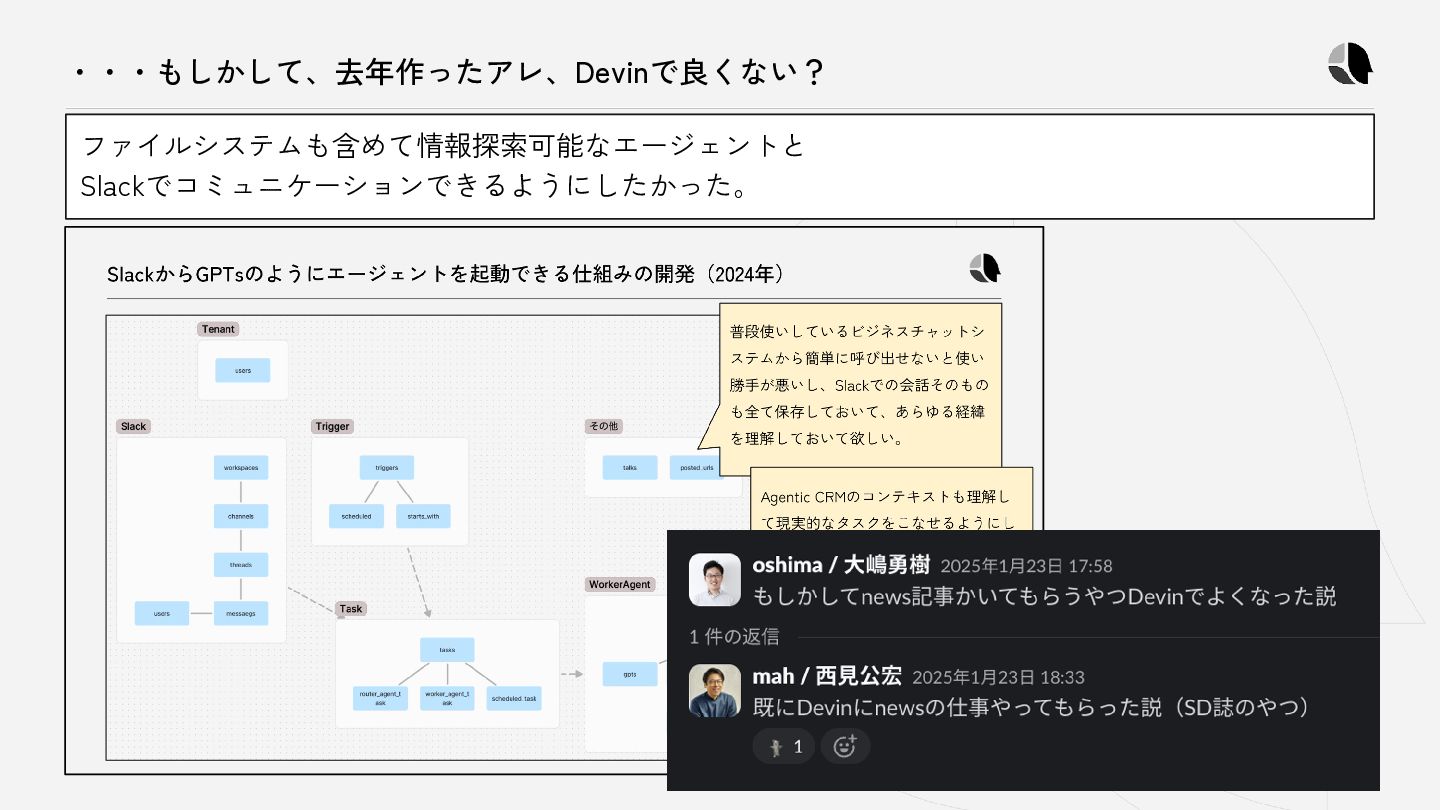Click mah's profile avatar in the Slack reply
Screen dimensions: 1440x810
pos(715,691)
